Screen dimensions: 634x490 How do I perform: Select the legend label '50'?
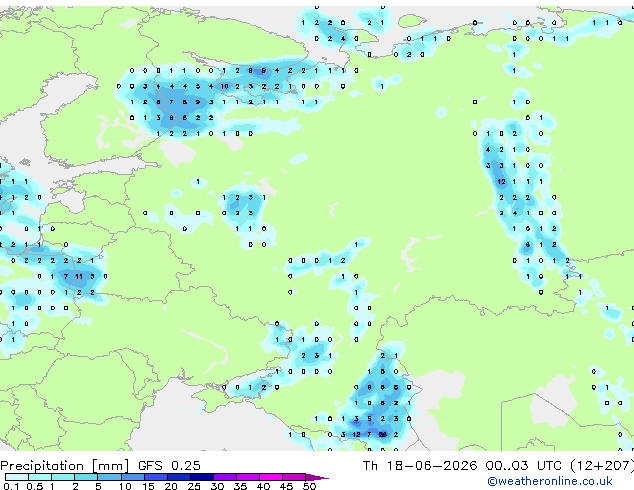310,486
